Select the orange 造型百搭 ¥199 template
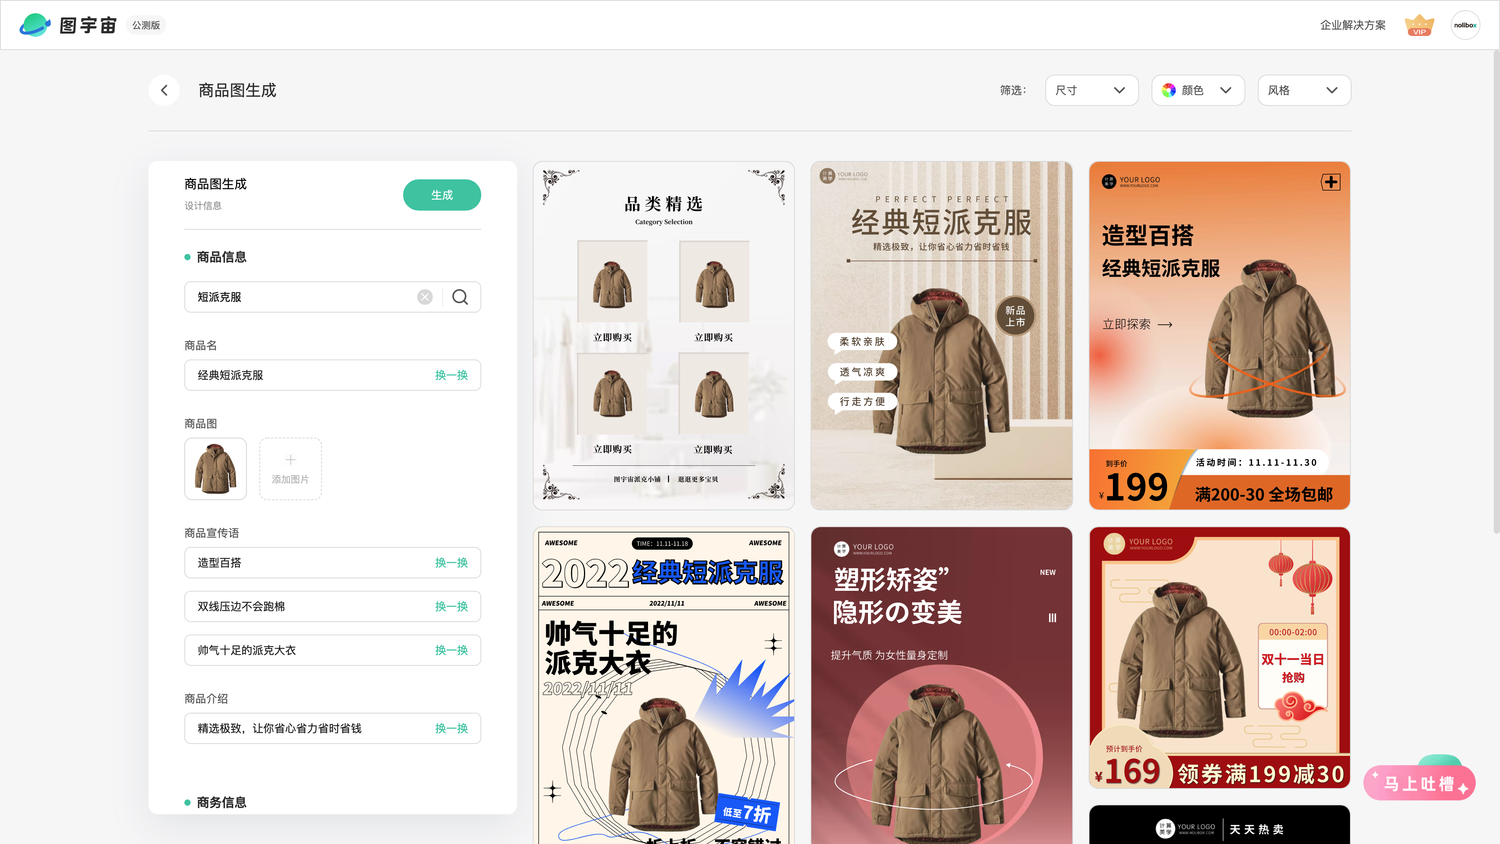Viewport: 1500px width, 844px height. pos(1219,336)
